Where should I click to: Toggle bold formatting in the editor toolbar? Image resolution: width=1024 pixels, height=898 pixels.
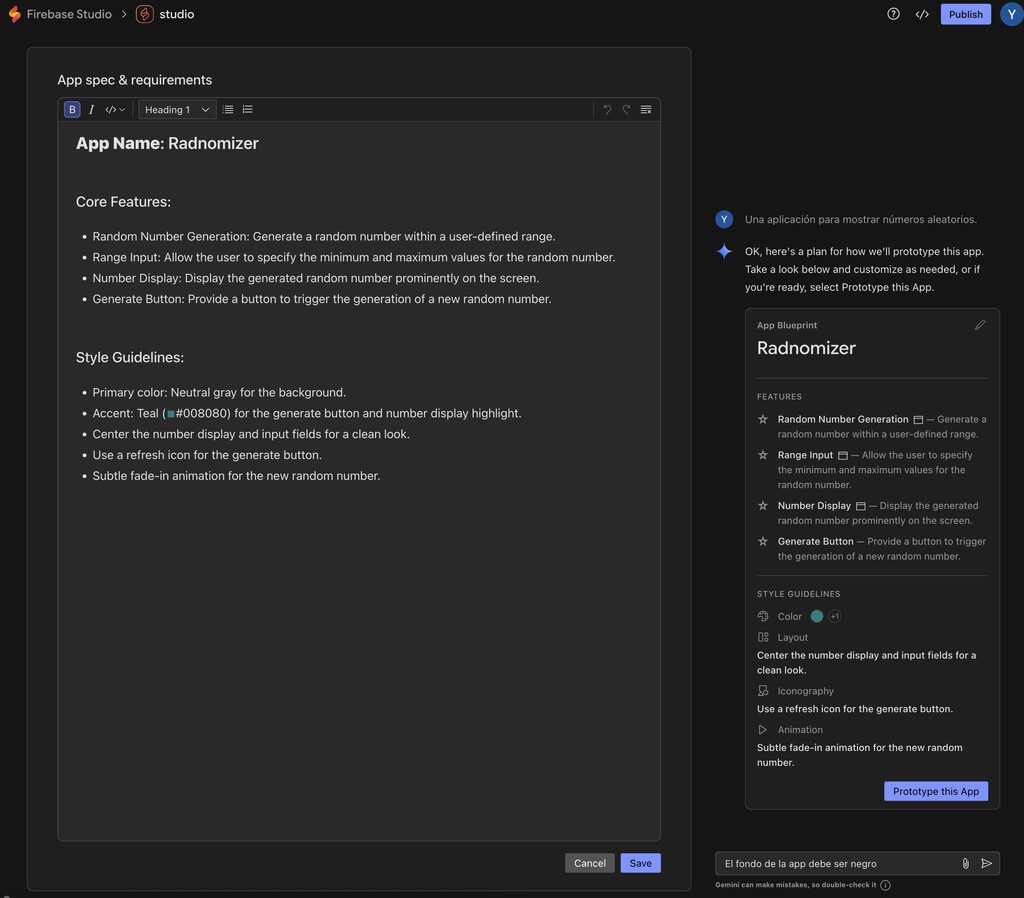click(x=71, y=109)
